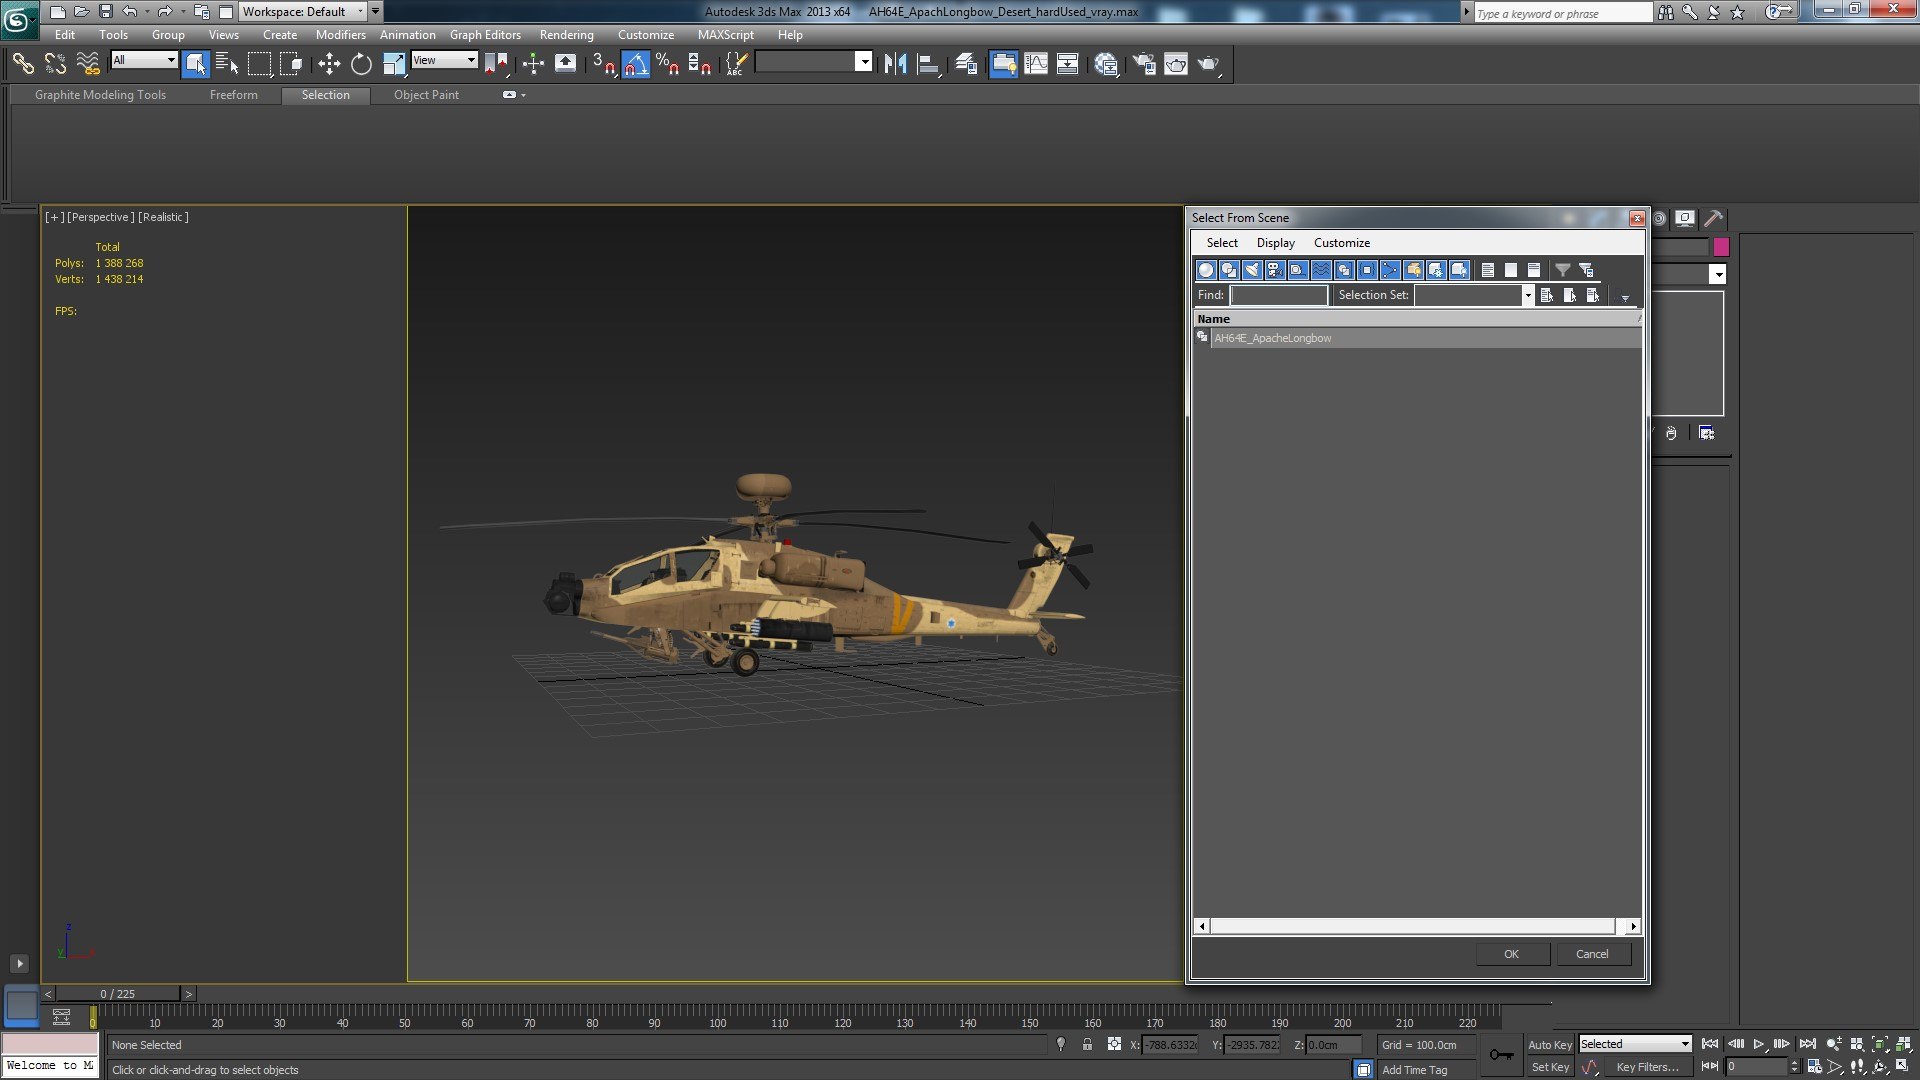Choose the Select and Move tool
This screenshot has width=1920, height=1080.
(x=329, y=64)
